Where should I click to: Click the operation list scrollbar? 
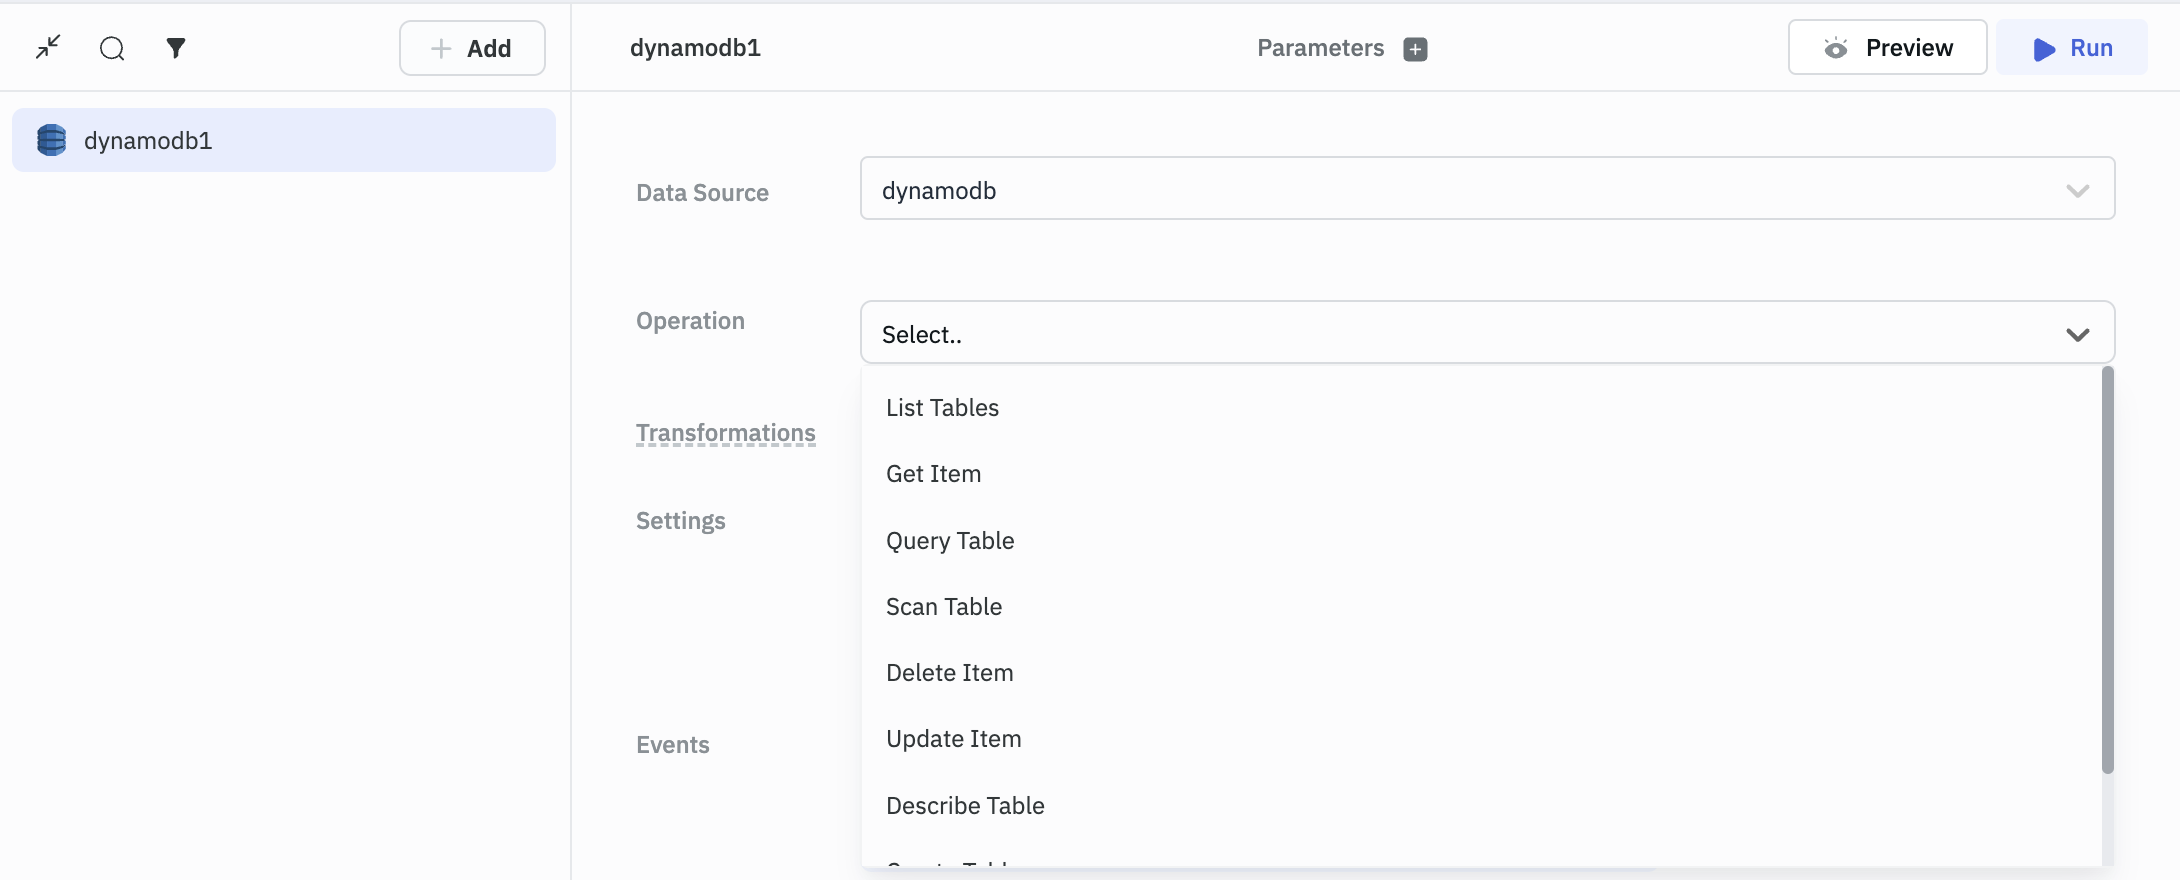(x=2107, y=570)
